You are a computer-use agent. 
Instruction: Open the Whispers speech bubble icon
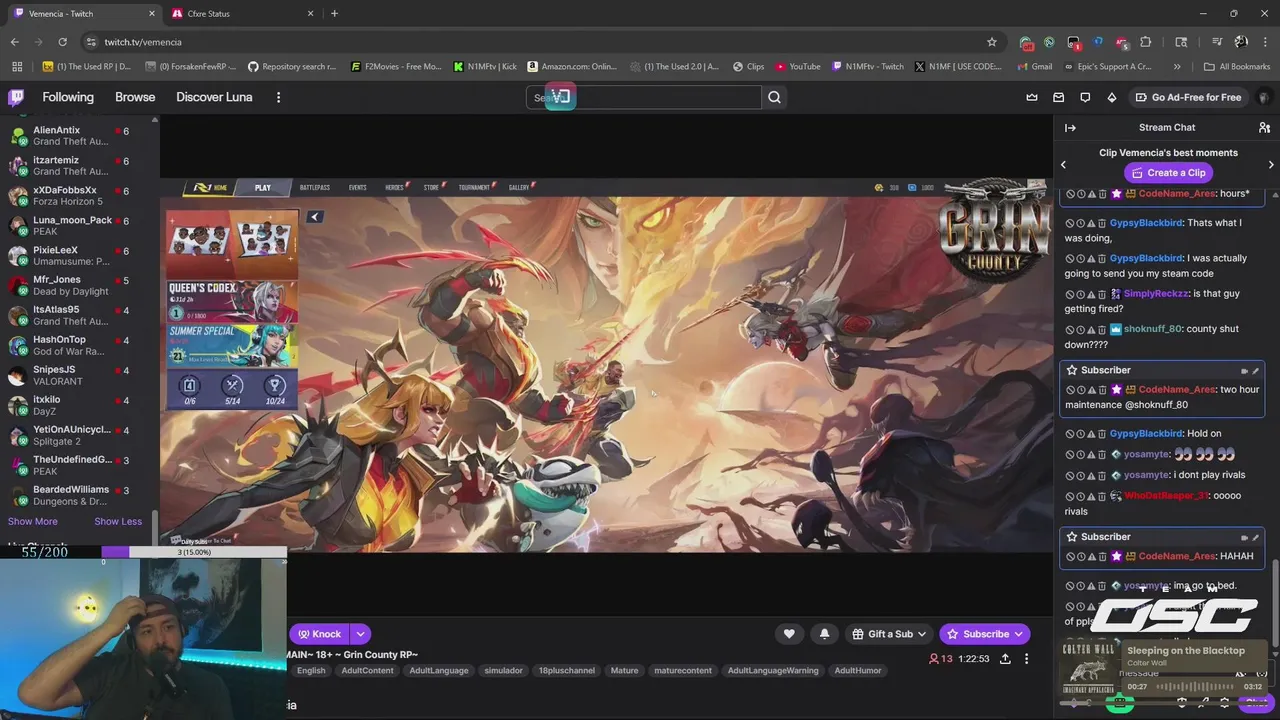[x=1085, y=97]
